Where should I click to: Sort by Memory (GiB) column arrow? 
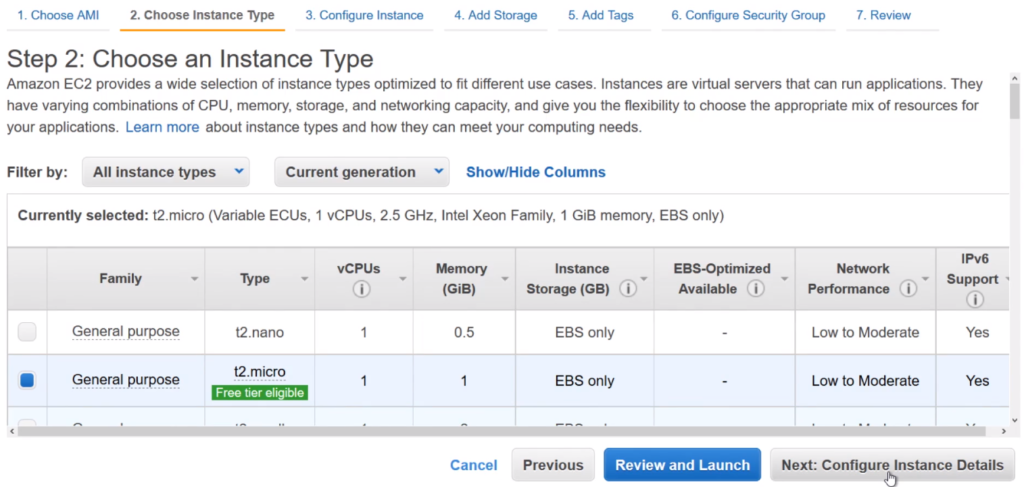pyautogui.click(x=506, y=279)
